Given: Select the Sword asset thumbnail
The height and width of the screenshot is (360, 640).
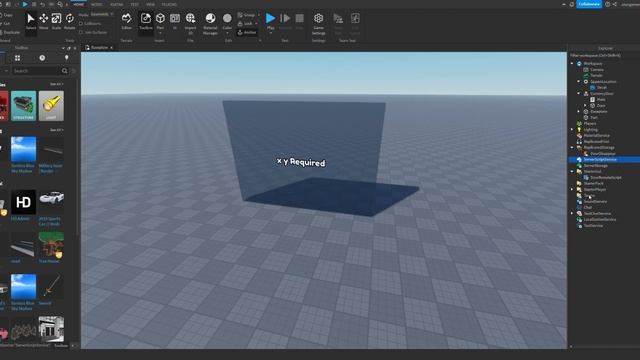Looking at the screenshot, I should [51, 287].
